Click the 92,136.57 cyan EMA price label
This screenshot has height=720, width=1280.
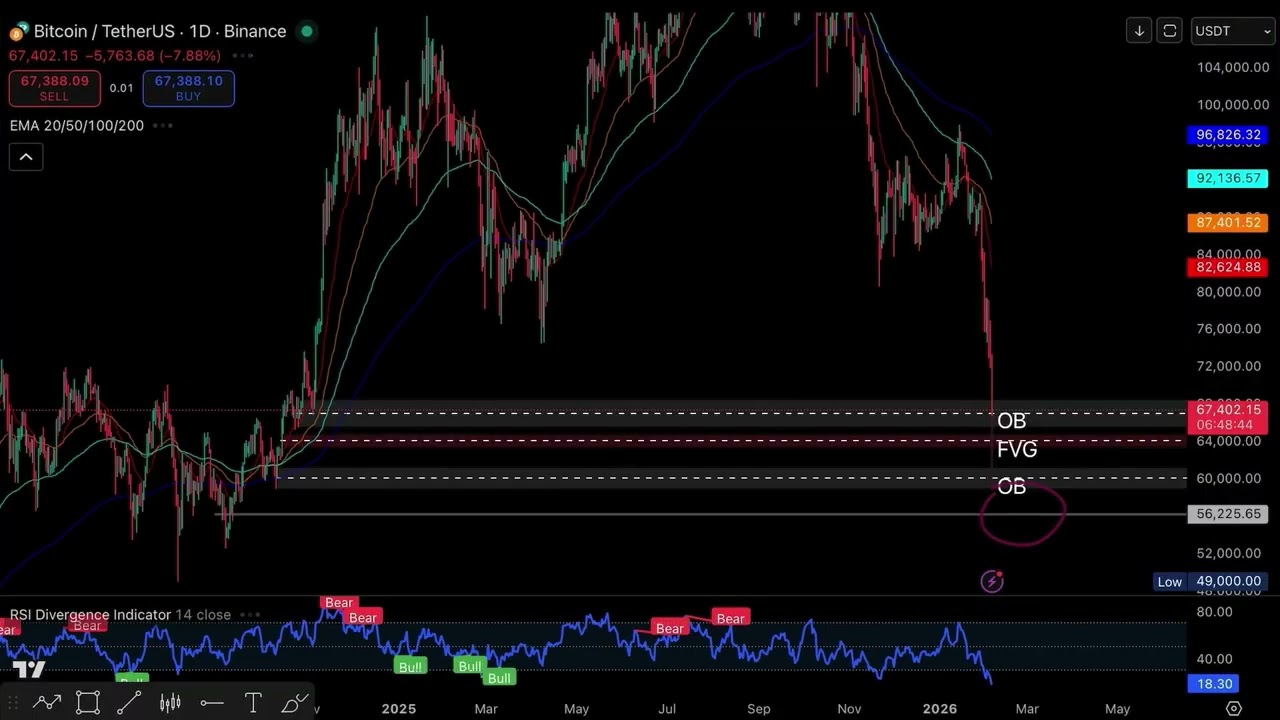[x=1227, y=179]
